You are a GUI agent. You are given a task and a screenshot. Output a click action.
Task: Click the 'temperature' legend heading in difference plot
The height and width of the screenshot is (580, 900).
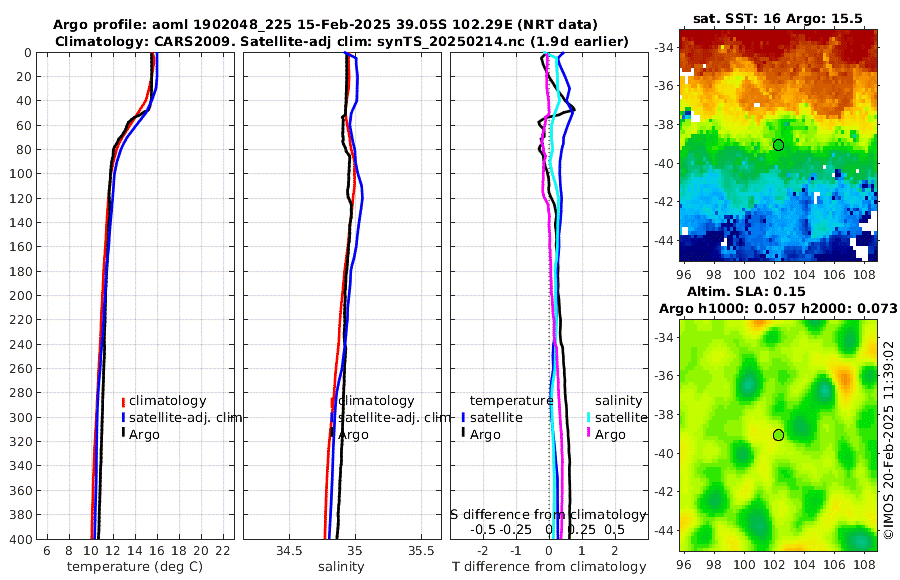coord(511,401)
